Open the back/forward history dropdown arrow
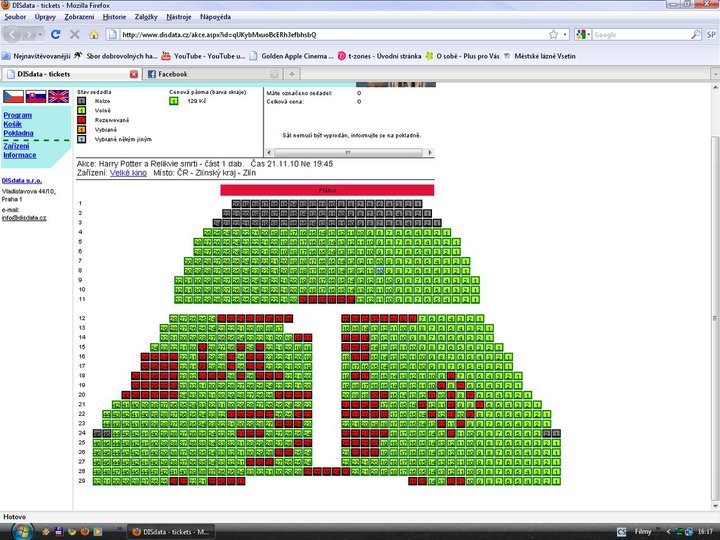The image size is (720, 540). coord(40,34)
